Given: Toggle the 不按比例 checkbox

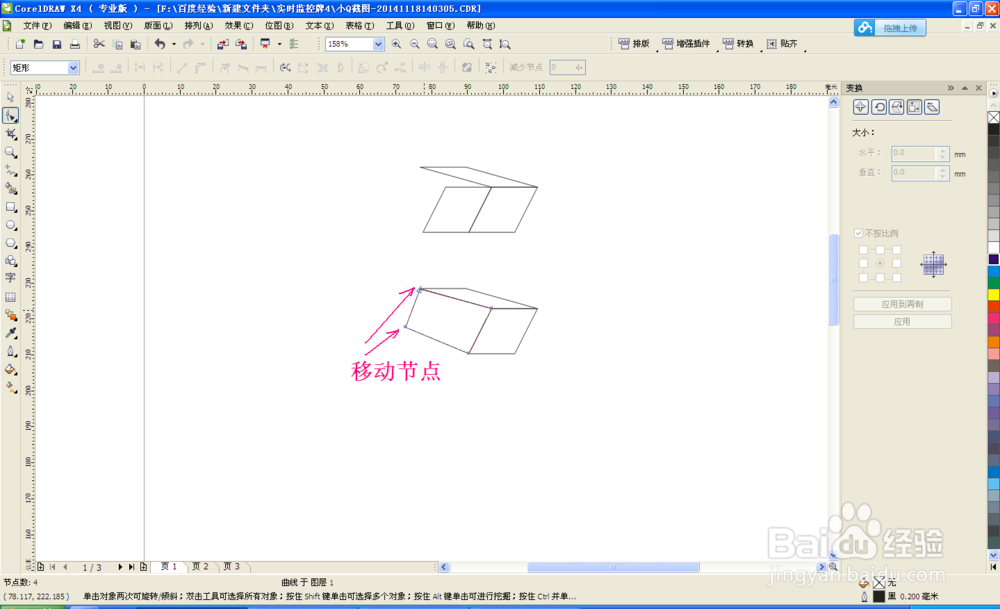Looking at the screenshot, I should [858, 232].
